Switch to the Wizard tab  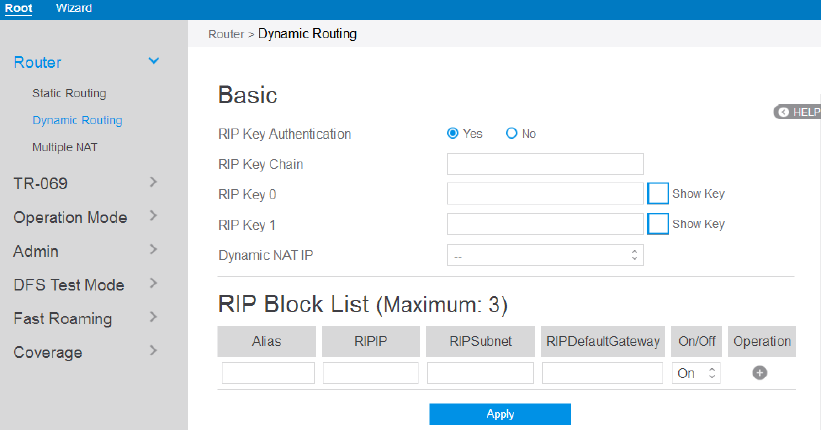[74, 8]
